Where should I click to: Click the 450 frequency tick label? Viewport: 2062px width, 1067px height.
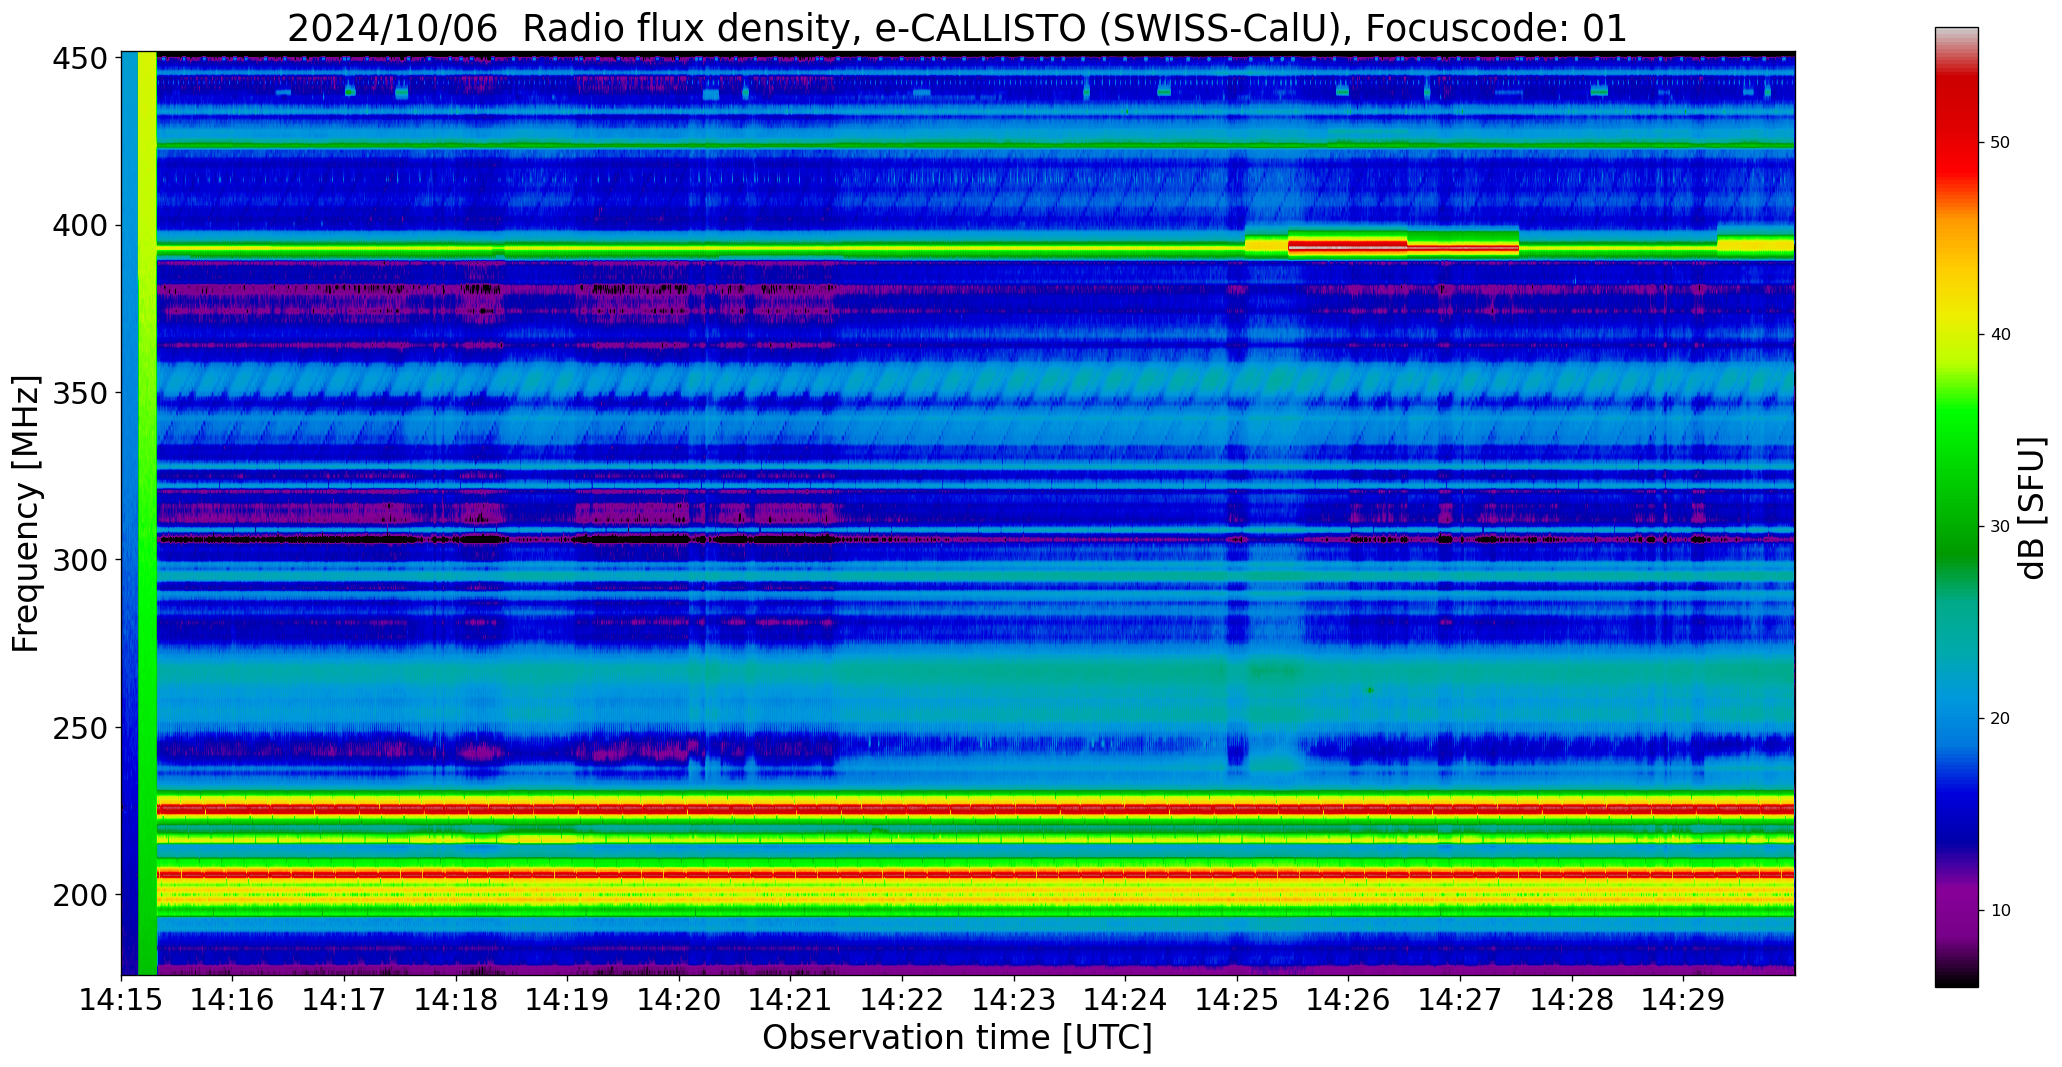79,59
